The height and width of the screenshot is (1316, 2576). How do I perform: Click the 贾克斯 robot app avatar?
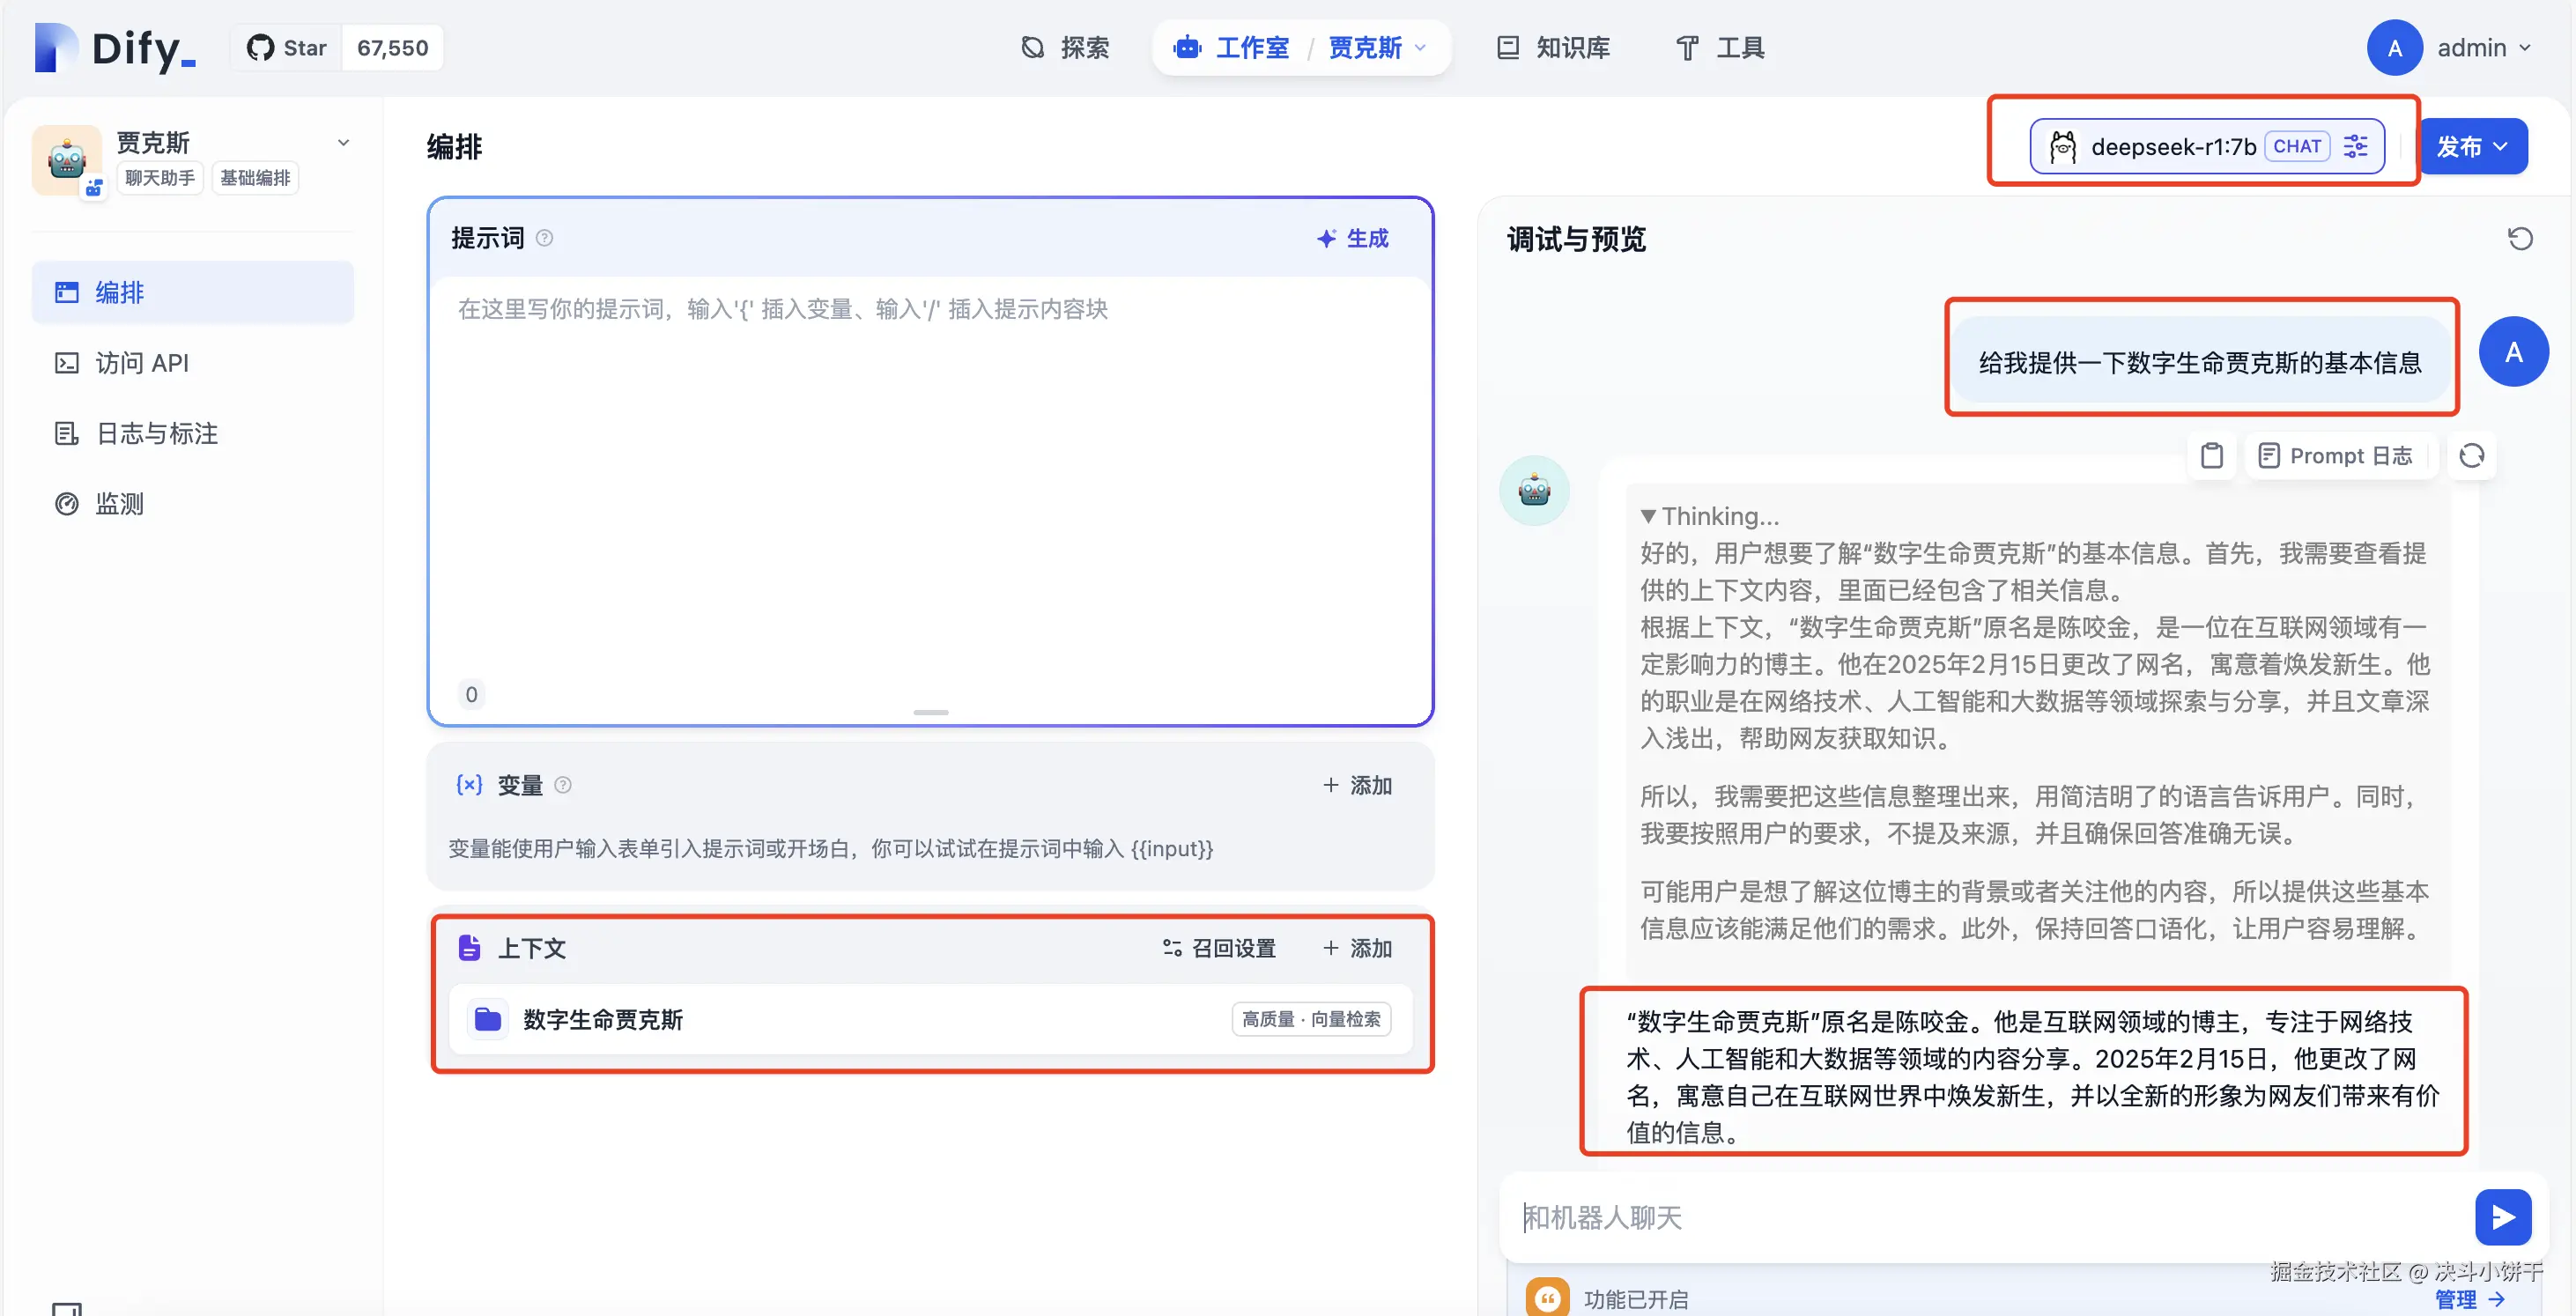coord(67,159)
